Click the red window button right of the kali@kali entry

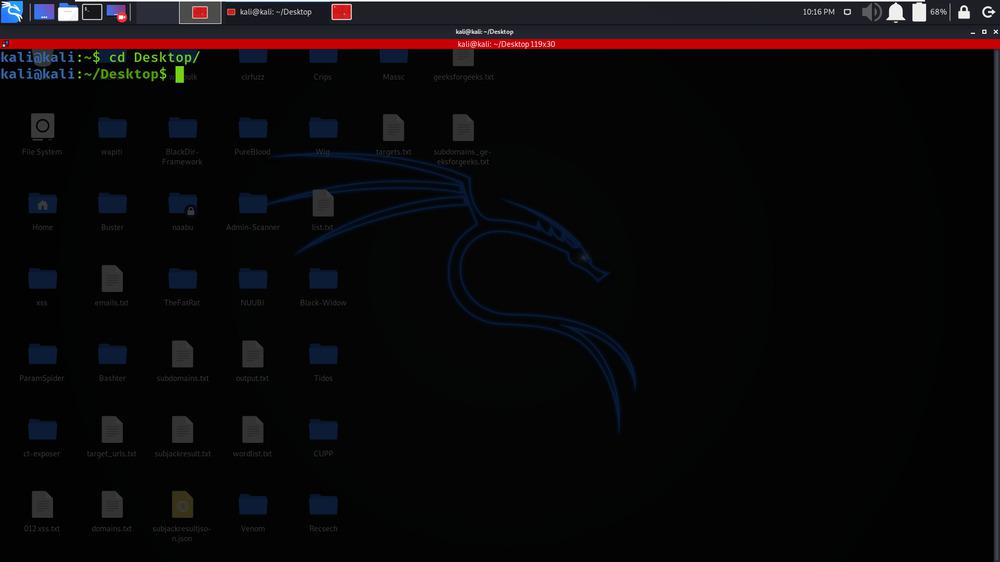click(341, 12)
